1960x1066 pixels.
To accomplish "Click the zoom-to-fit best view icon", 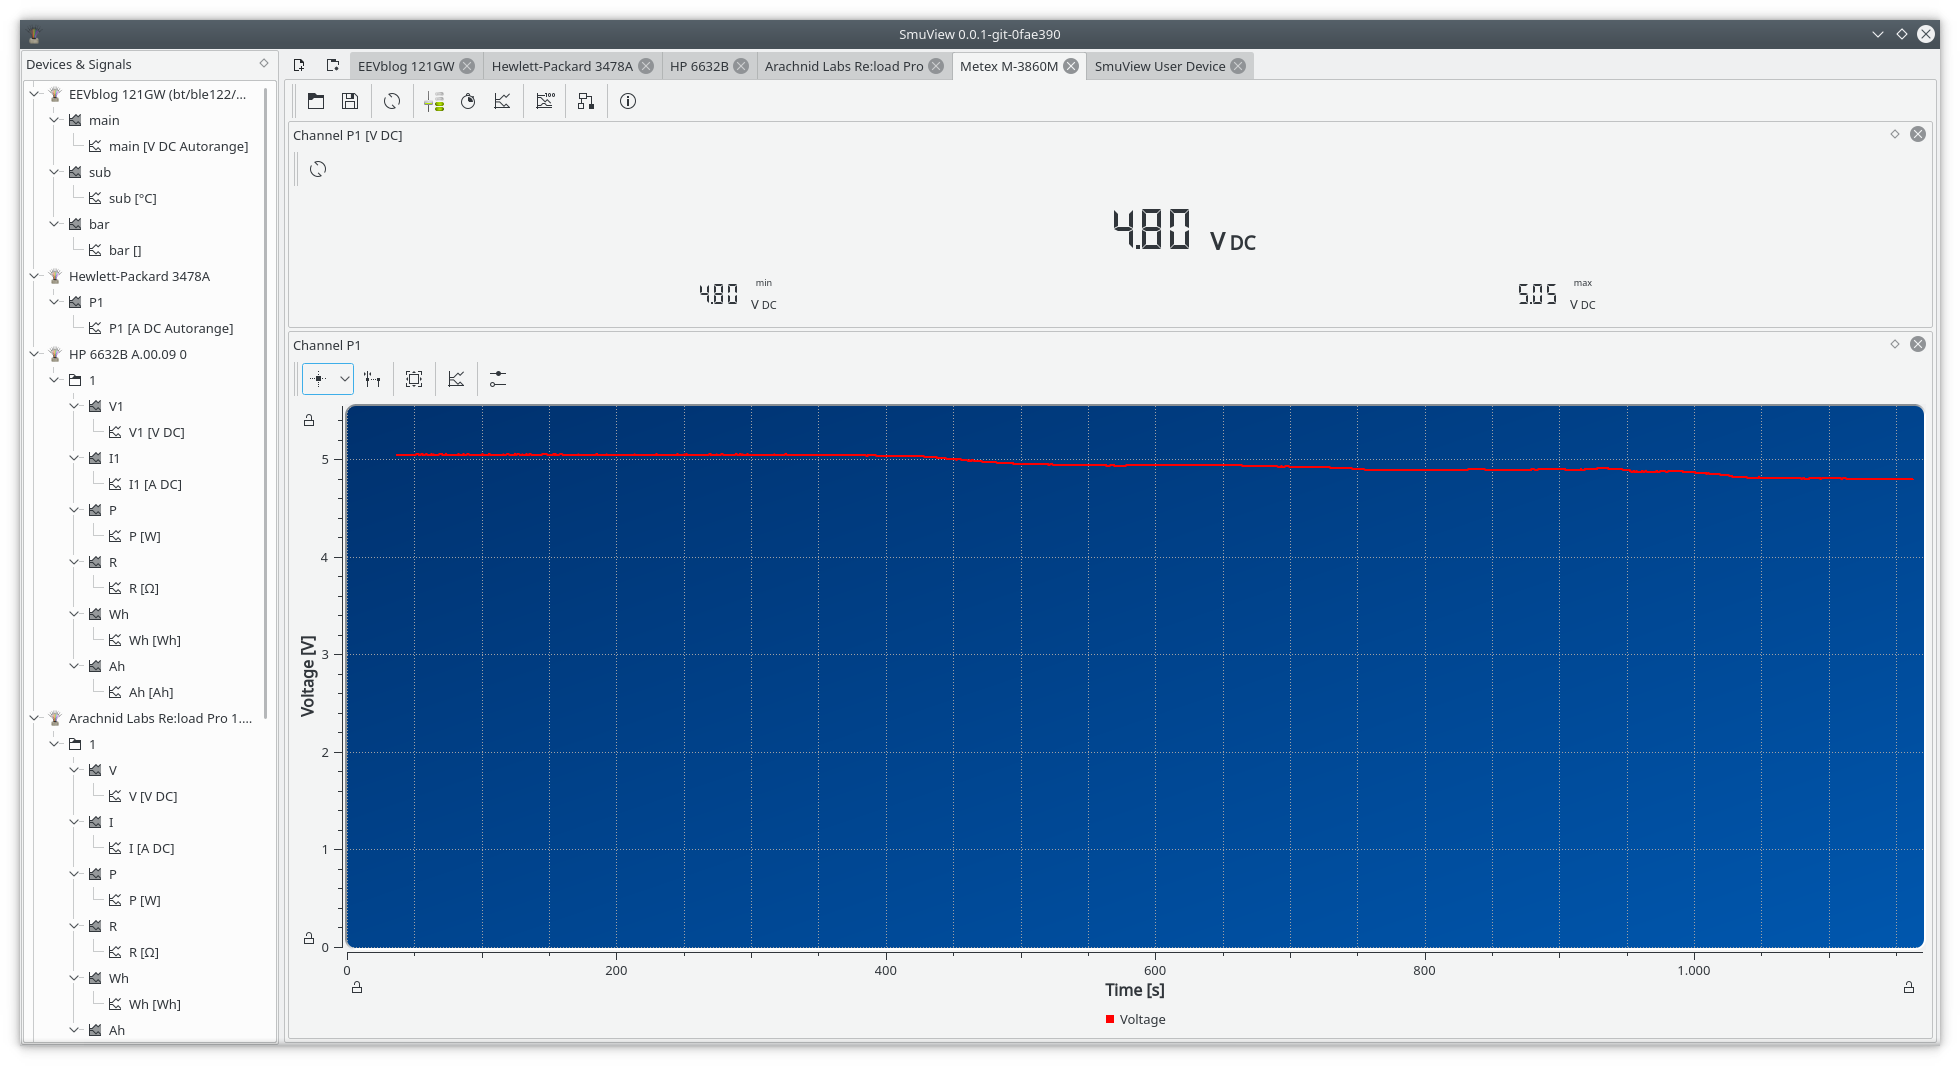I will point(414,379).
